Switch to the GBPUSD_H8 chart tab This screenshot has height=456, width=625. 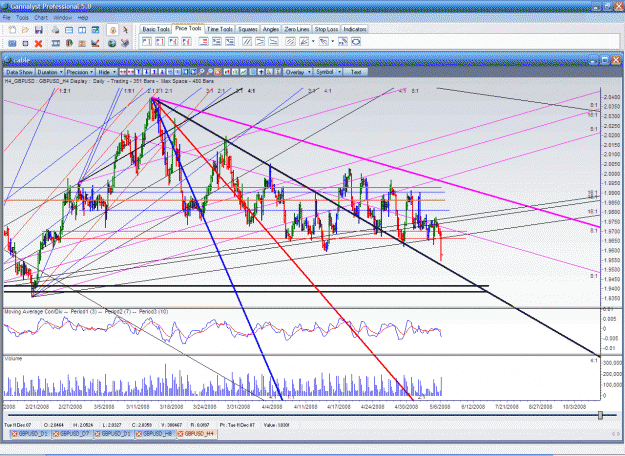point(155,434)
